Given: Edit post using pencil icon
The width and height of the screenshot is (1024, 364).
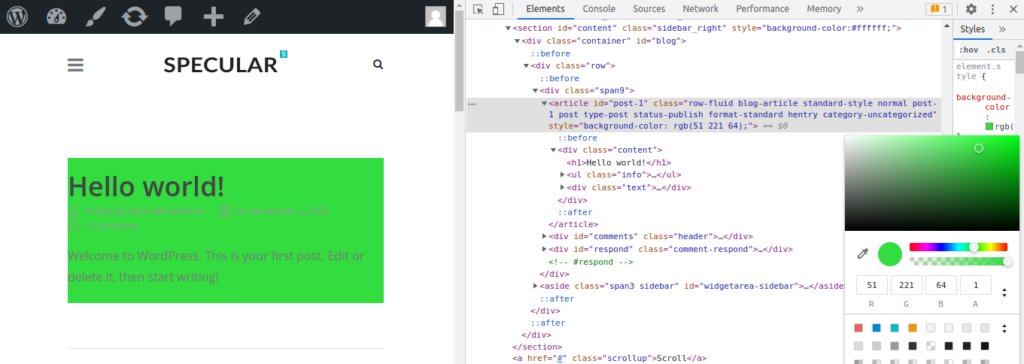Looking at the screenshot, I should [251, 16].
